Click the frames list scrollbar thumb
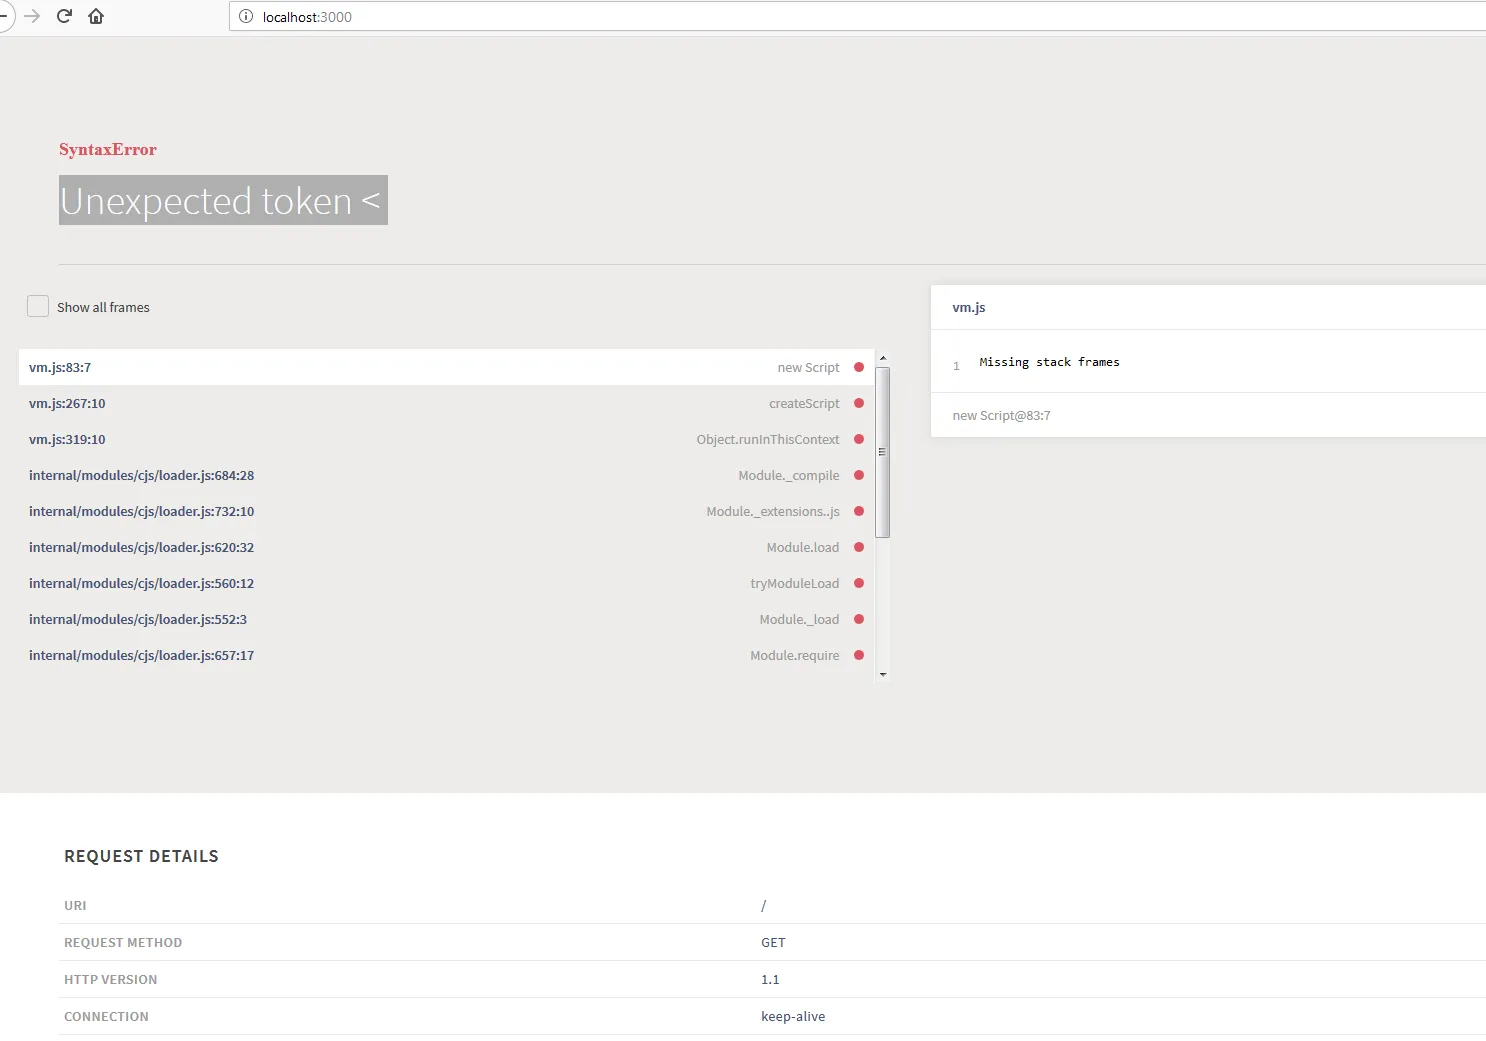This screenshot has height=1041, width=1486. (x=882, y=452)
